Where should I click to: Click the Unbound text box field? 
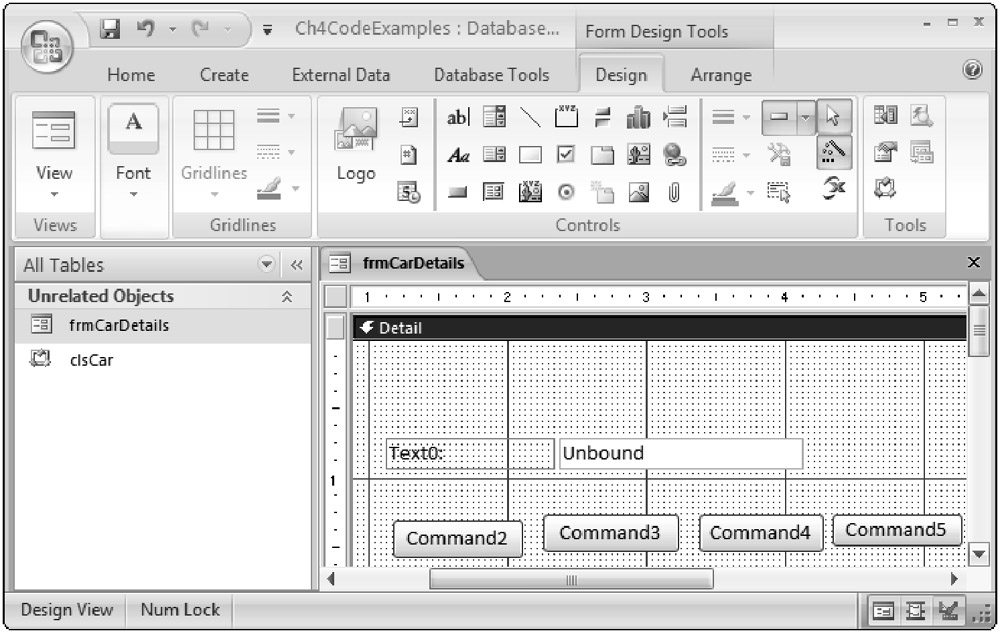[680, 453]
